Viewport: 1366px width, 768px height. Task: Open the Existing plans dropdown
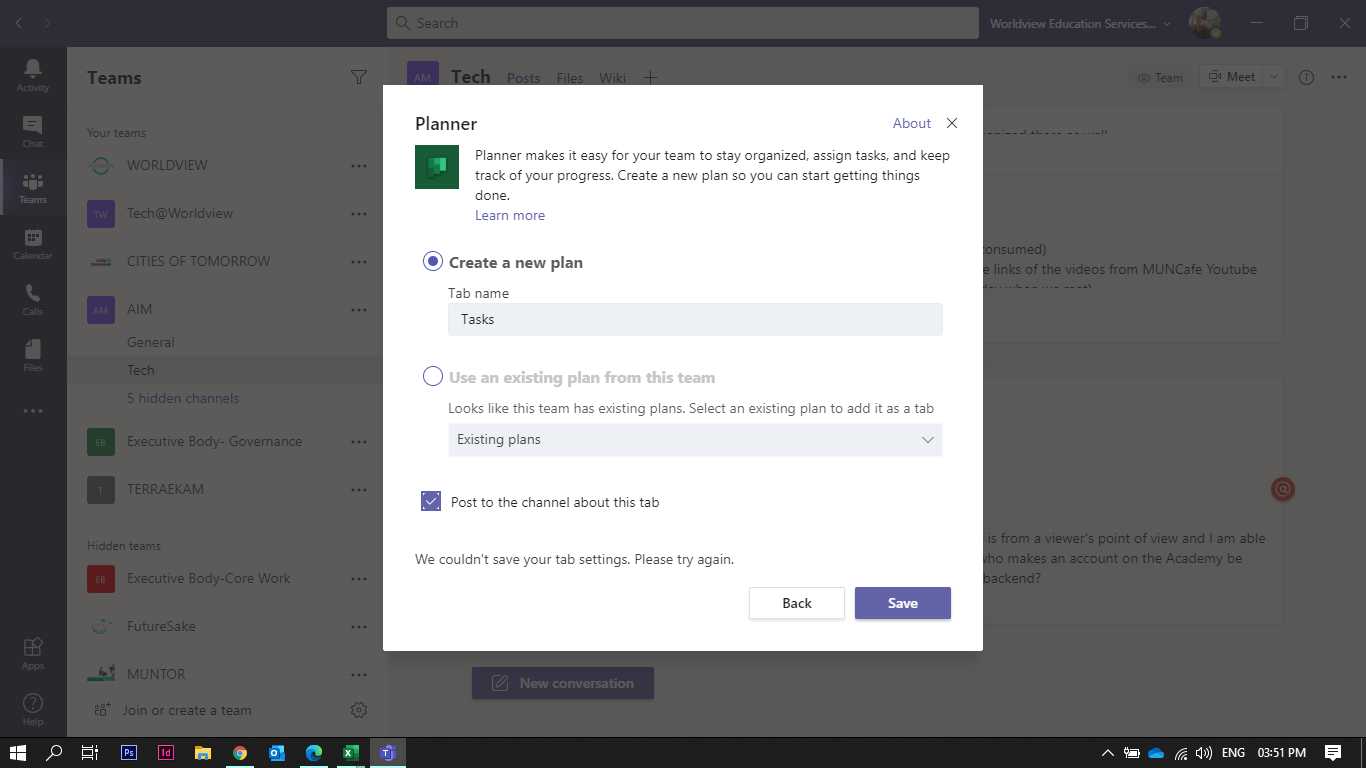[x=694, y=440]
